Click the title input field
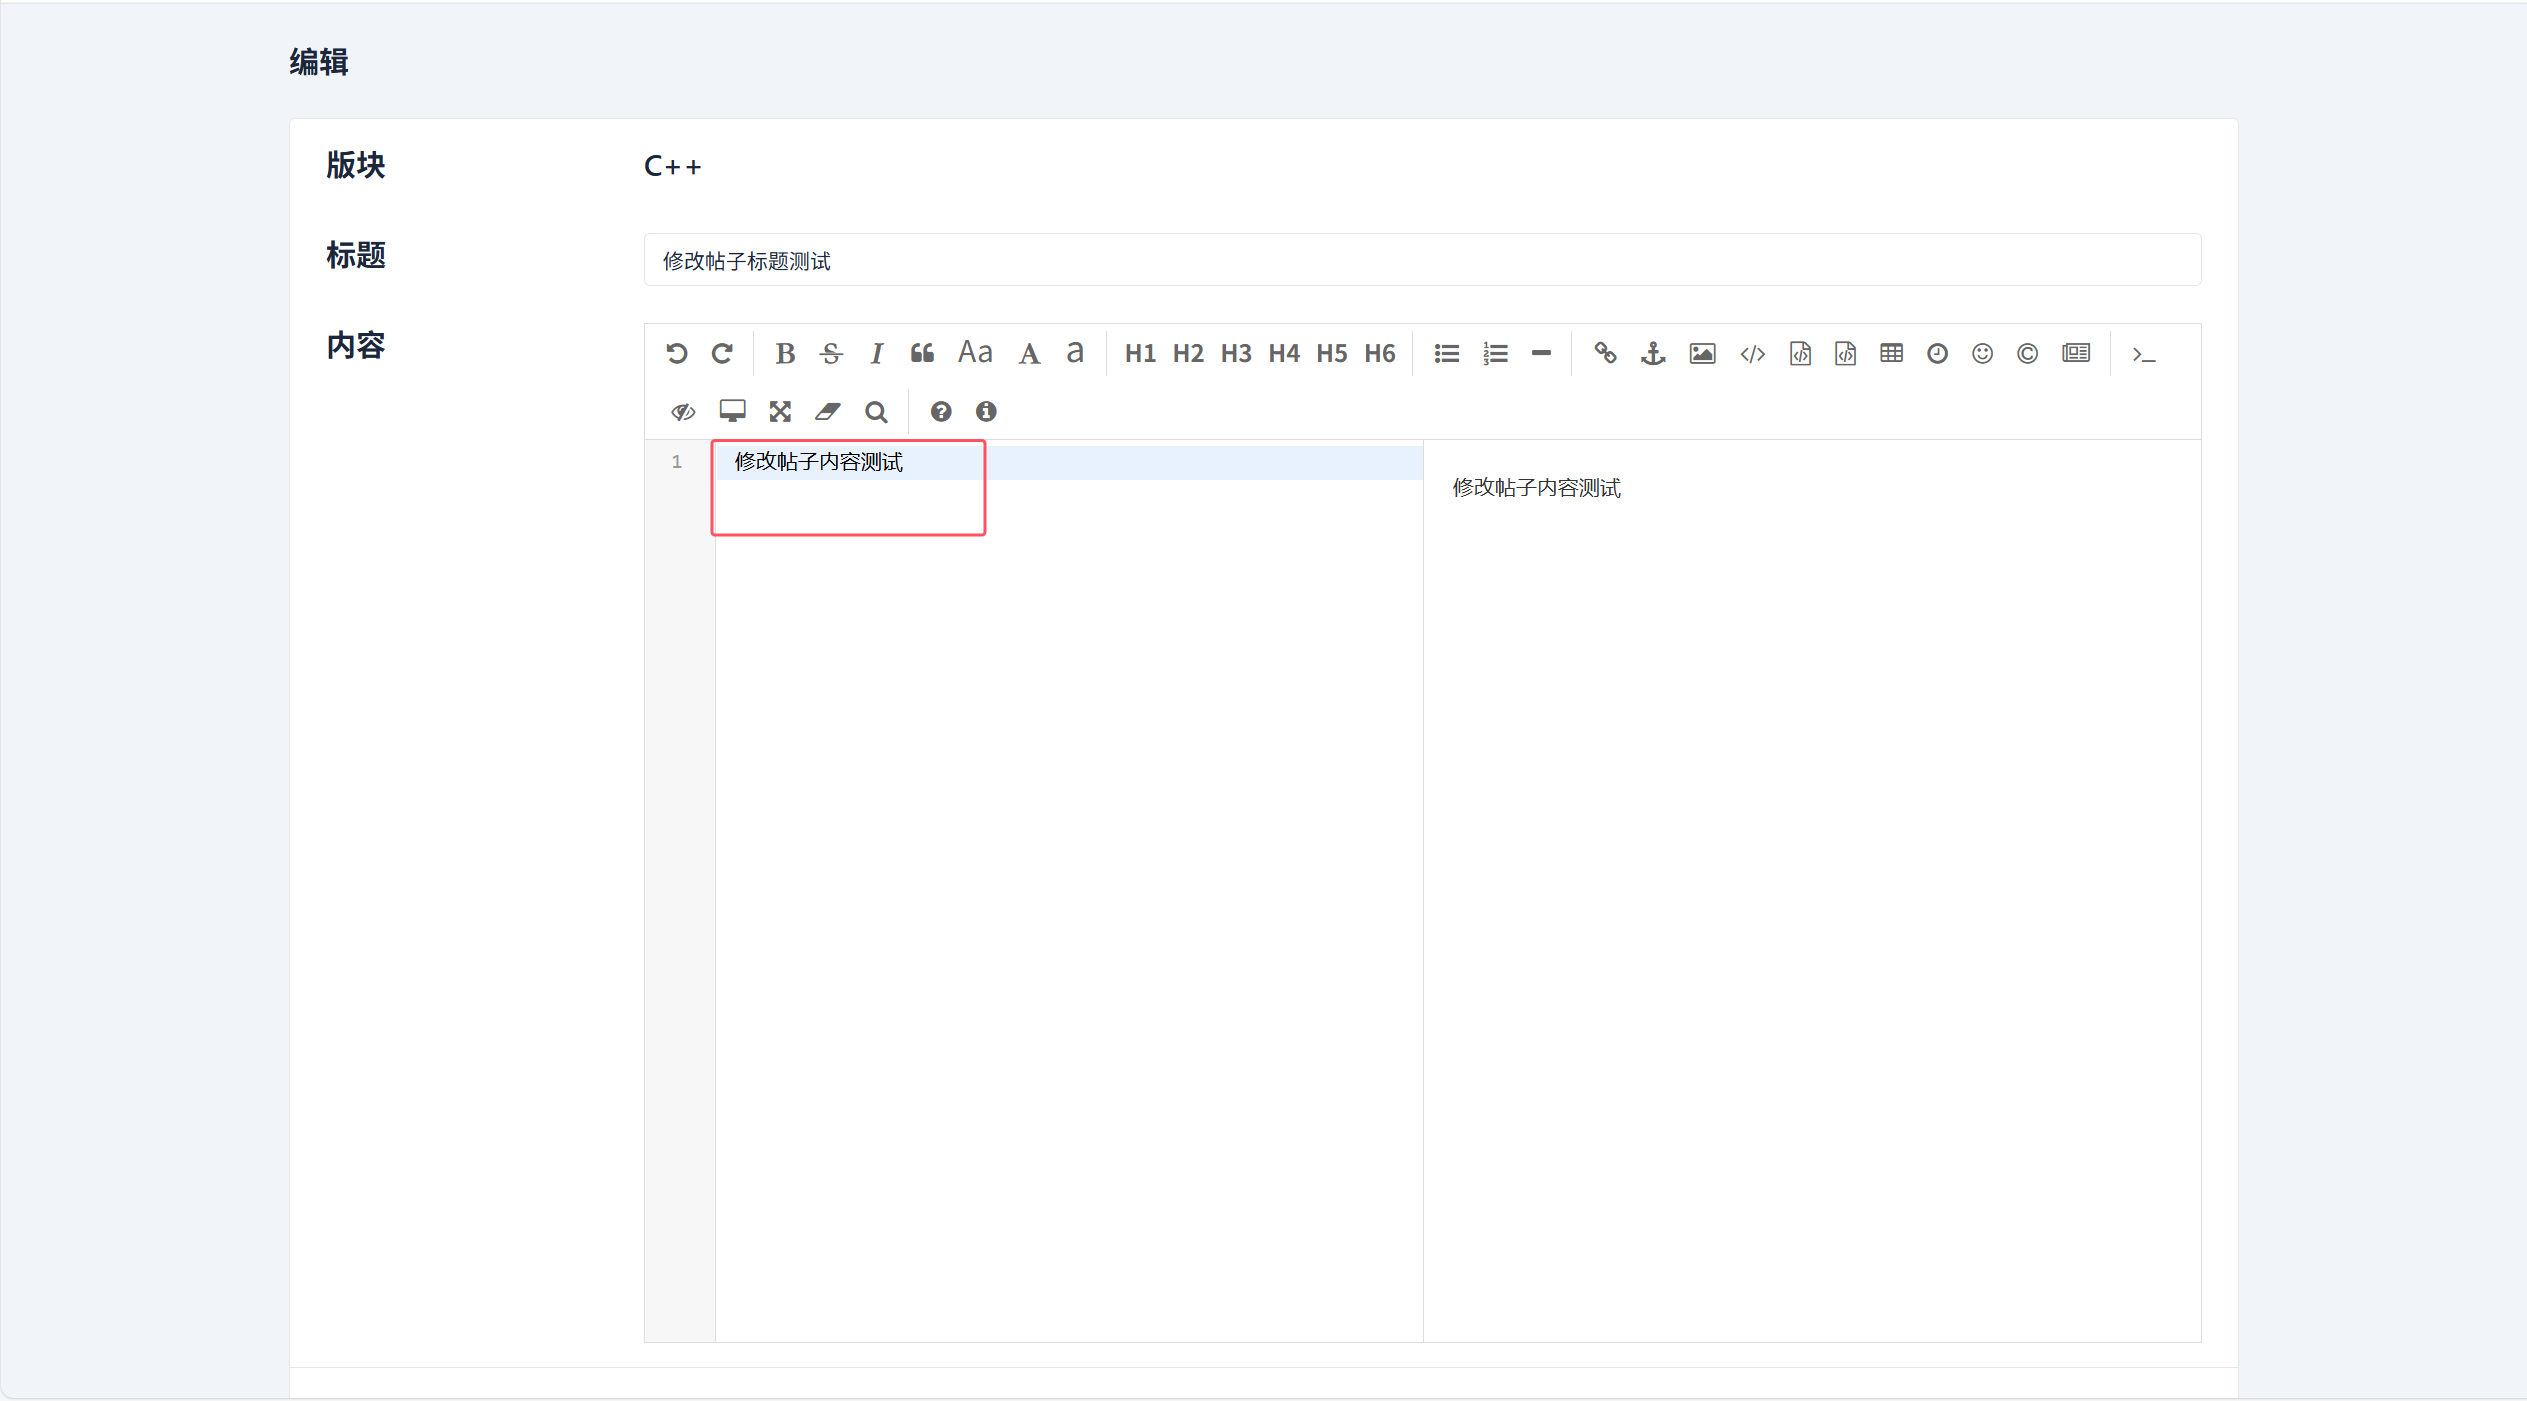The image size is (2527, 1401). tap(1421, 260)
